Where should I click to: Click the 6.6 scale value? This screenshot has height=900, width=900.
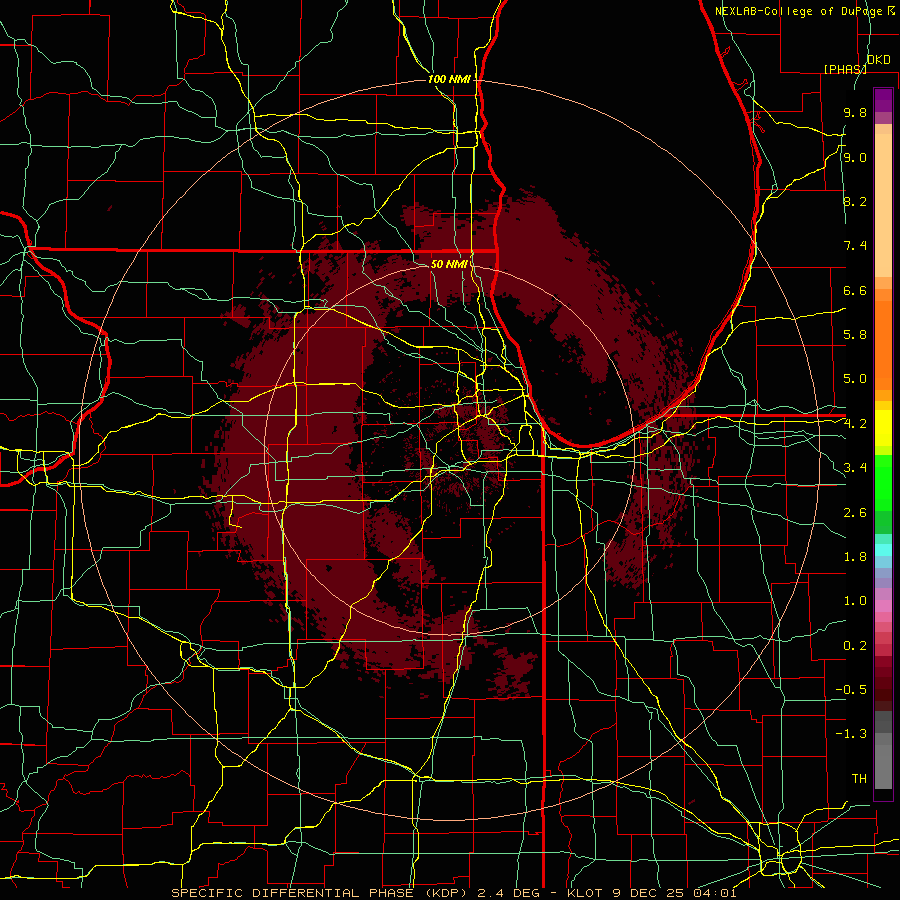[855, 290]
